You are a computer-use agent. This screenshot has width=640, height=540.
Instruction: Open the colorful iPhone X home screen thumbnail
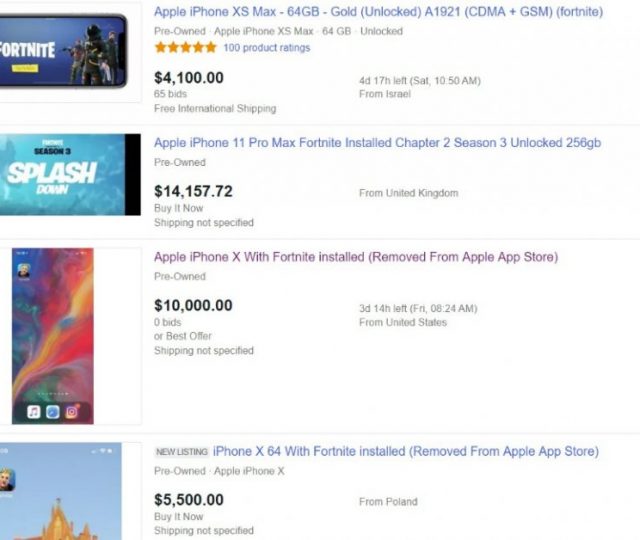click(53, 335)
